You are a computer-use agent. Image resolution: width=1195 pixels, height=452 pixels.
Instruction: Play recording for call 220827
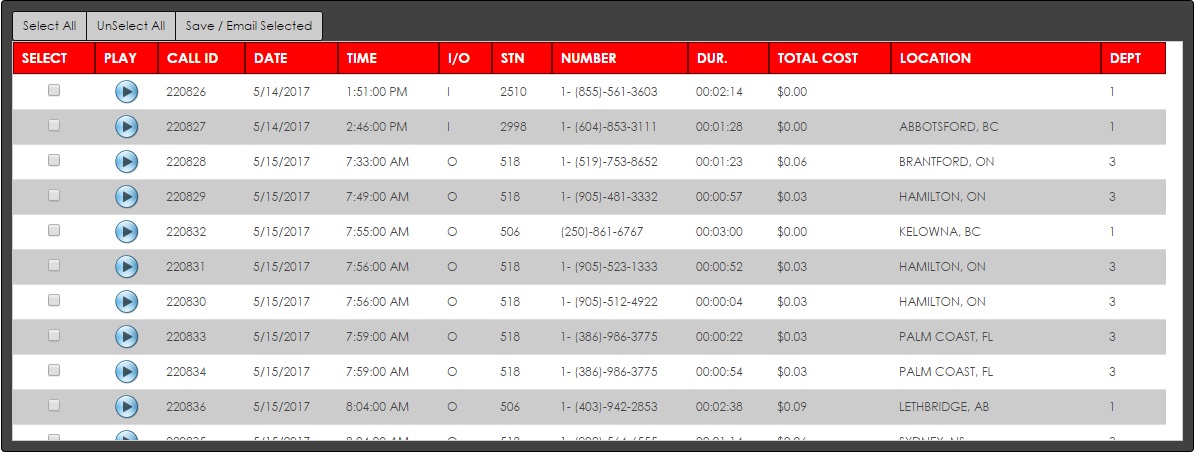pyautogui.click(x=126, y=127)
